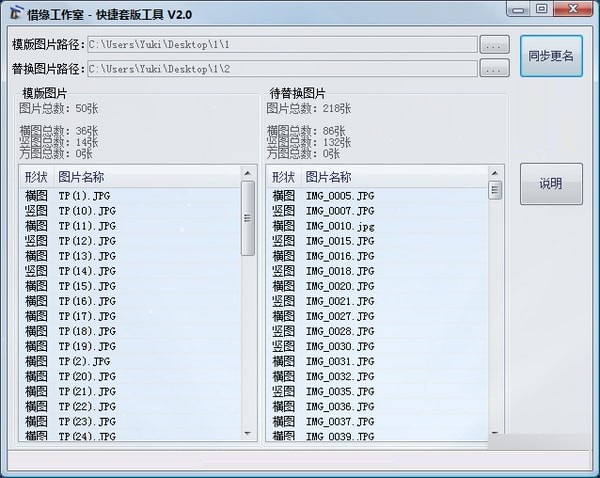Screen dimensions: 600x478
Task: Select the IMG_0007.JPG row
Action: pyautogui.click(x=377, y=211)
